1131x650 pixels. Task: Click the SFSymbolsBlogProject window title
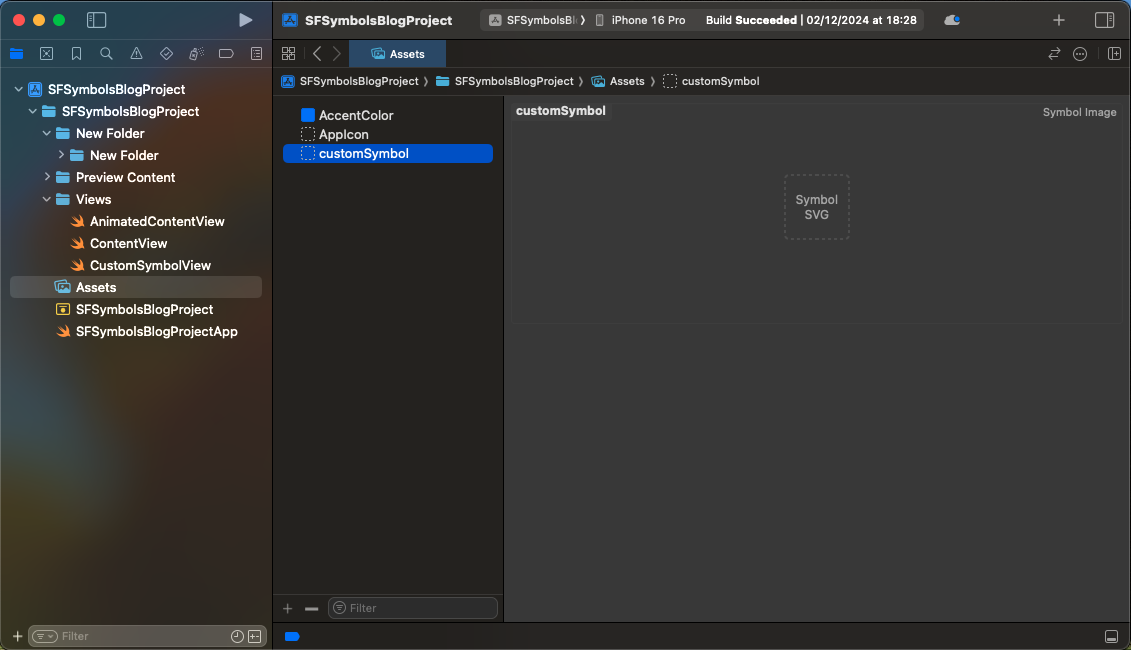point(379,20)
